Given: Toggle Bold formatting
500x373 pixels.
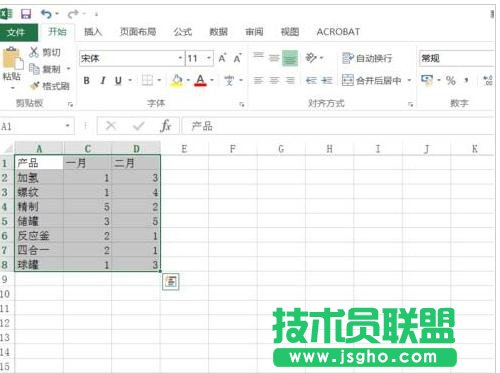Looking at the screenshot, I should [x=86, y=80].
